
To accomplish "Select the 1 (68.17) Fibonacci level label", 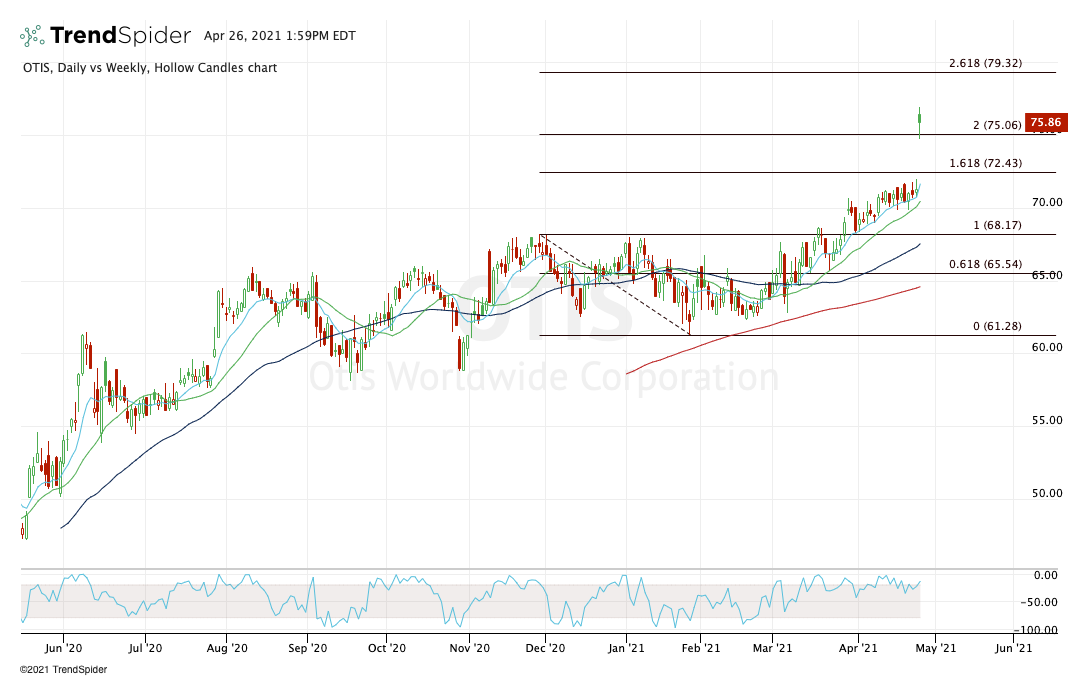I will tap(997, 225).
